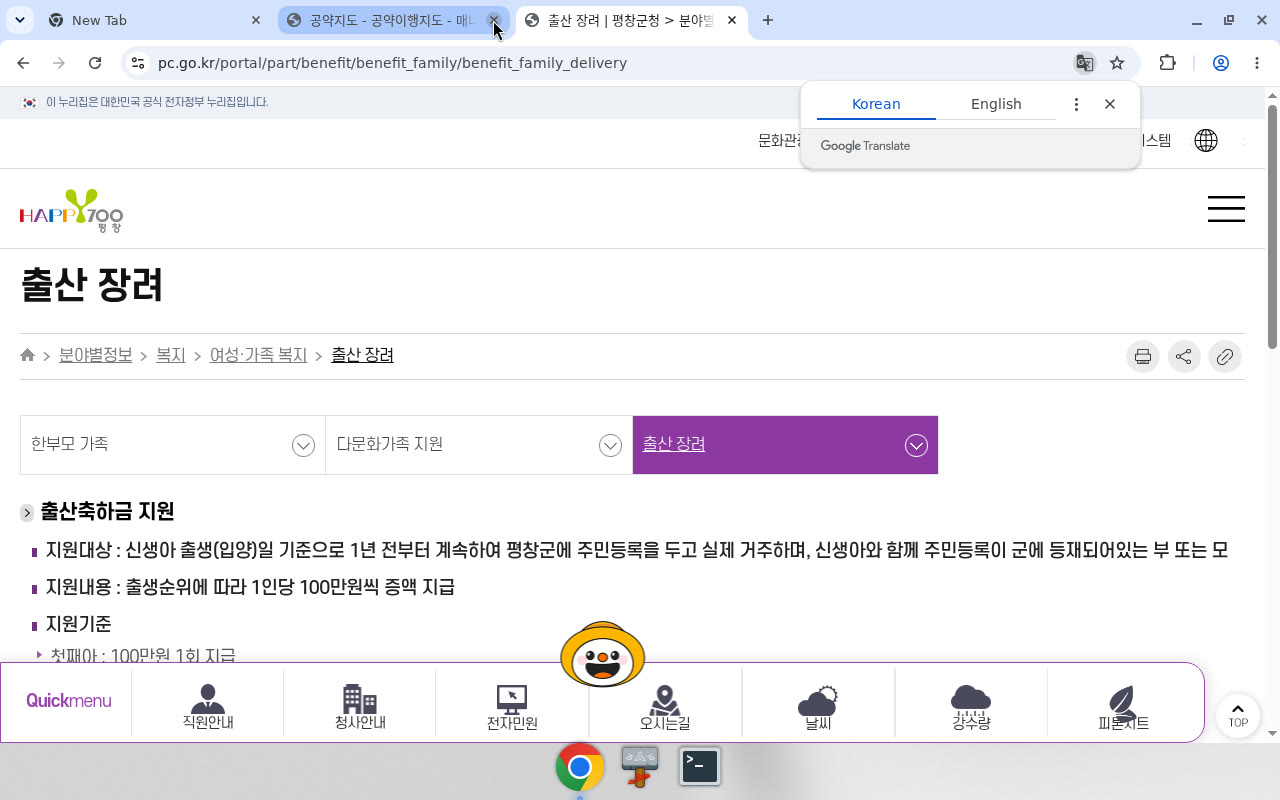Screen dimensions: 1280x800
Task: Follow the 복지 breadcrumb link
Action: 171,355
